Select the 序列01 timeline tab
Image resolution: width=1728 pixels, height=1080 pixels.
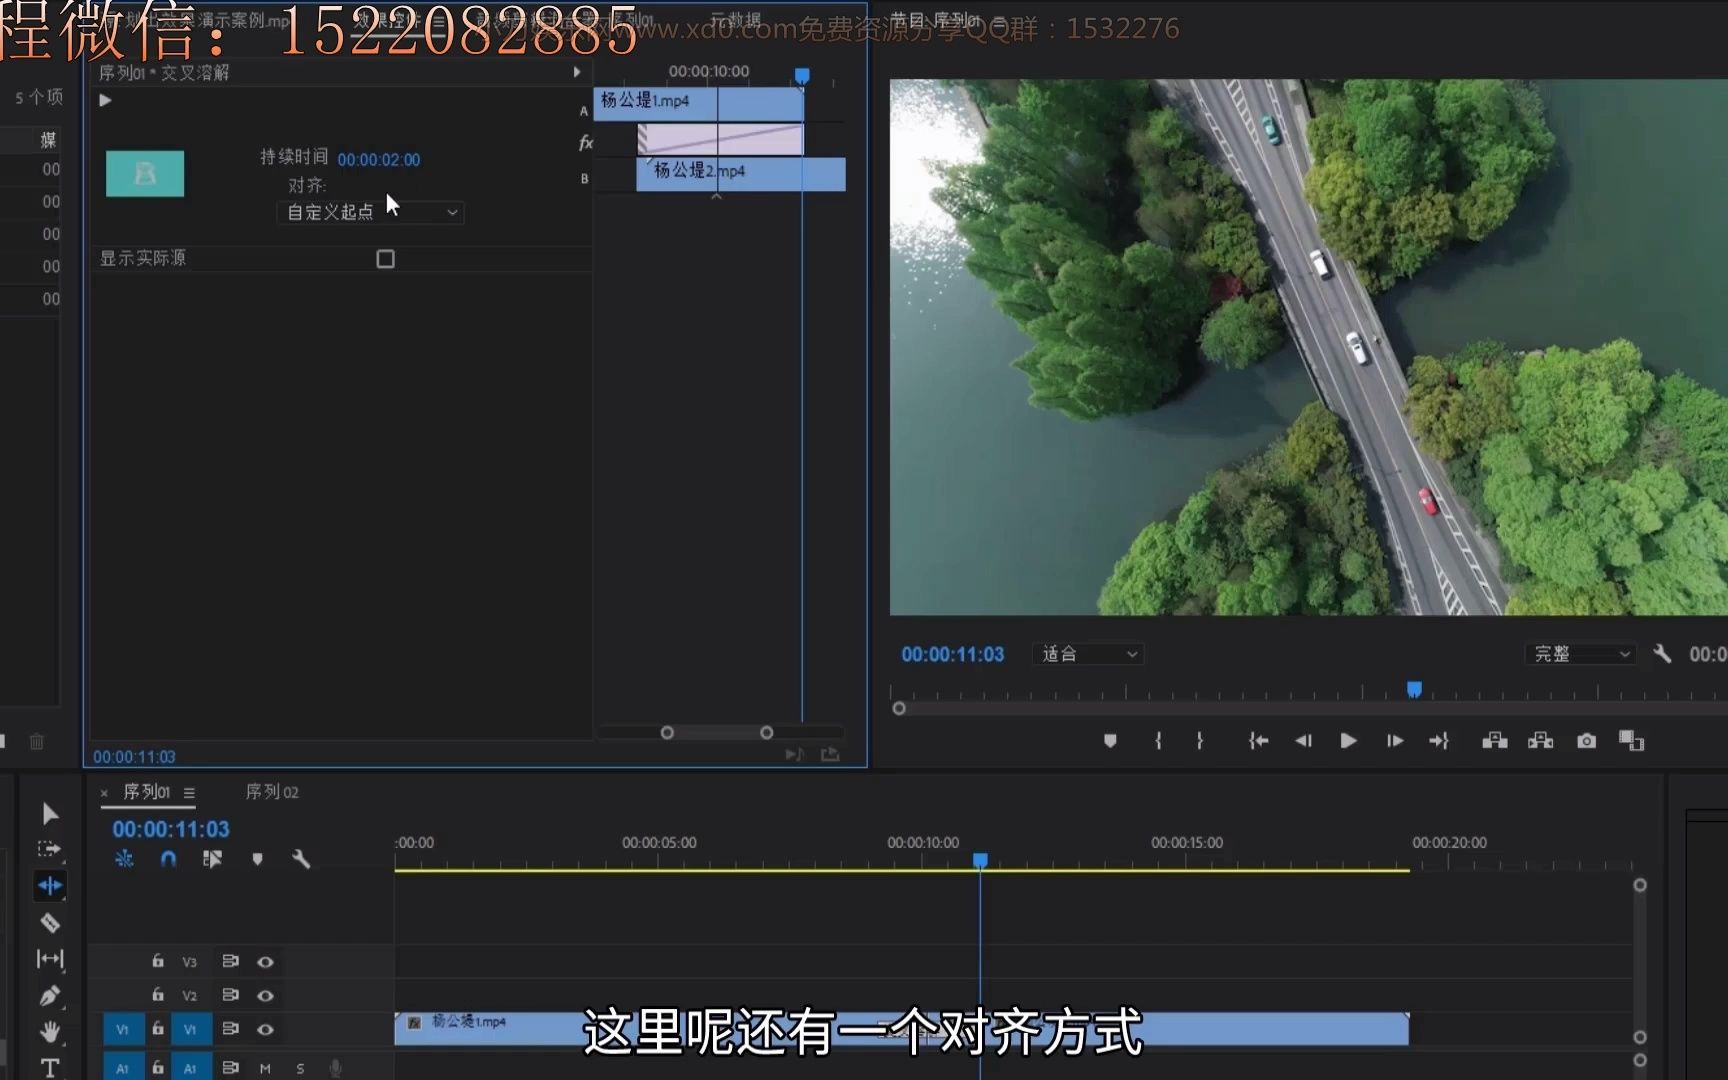146,792
